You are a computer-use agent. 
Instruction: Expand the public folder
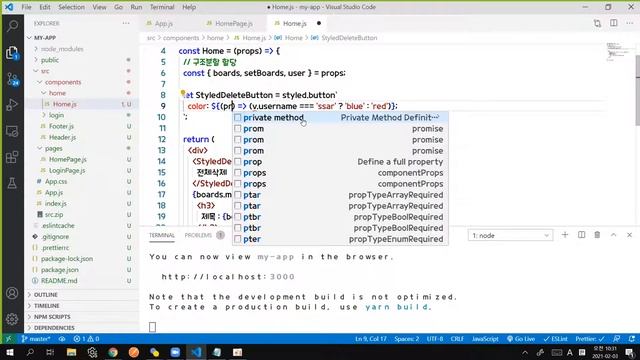point(50,60)
